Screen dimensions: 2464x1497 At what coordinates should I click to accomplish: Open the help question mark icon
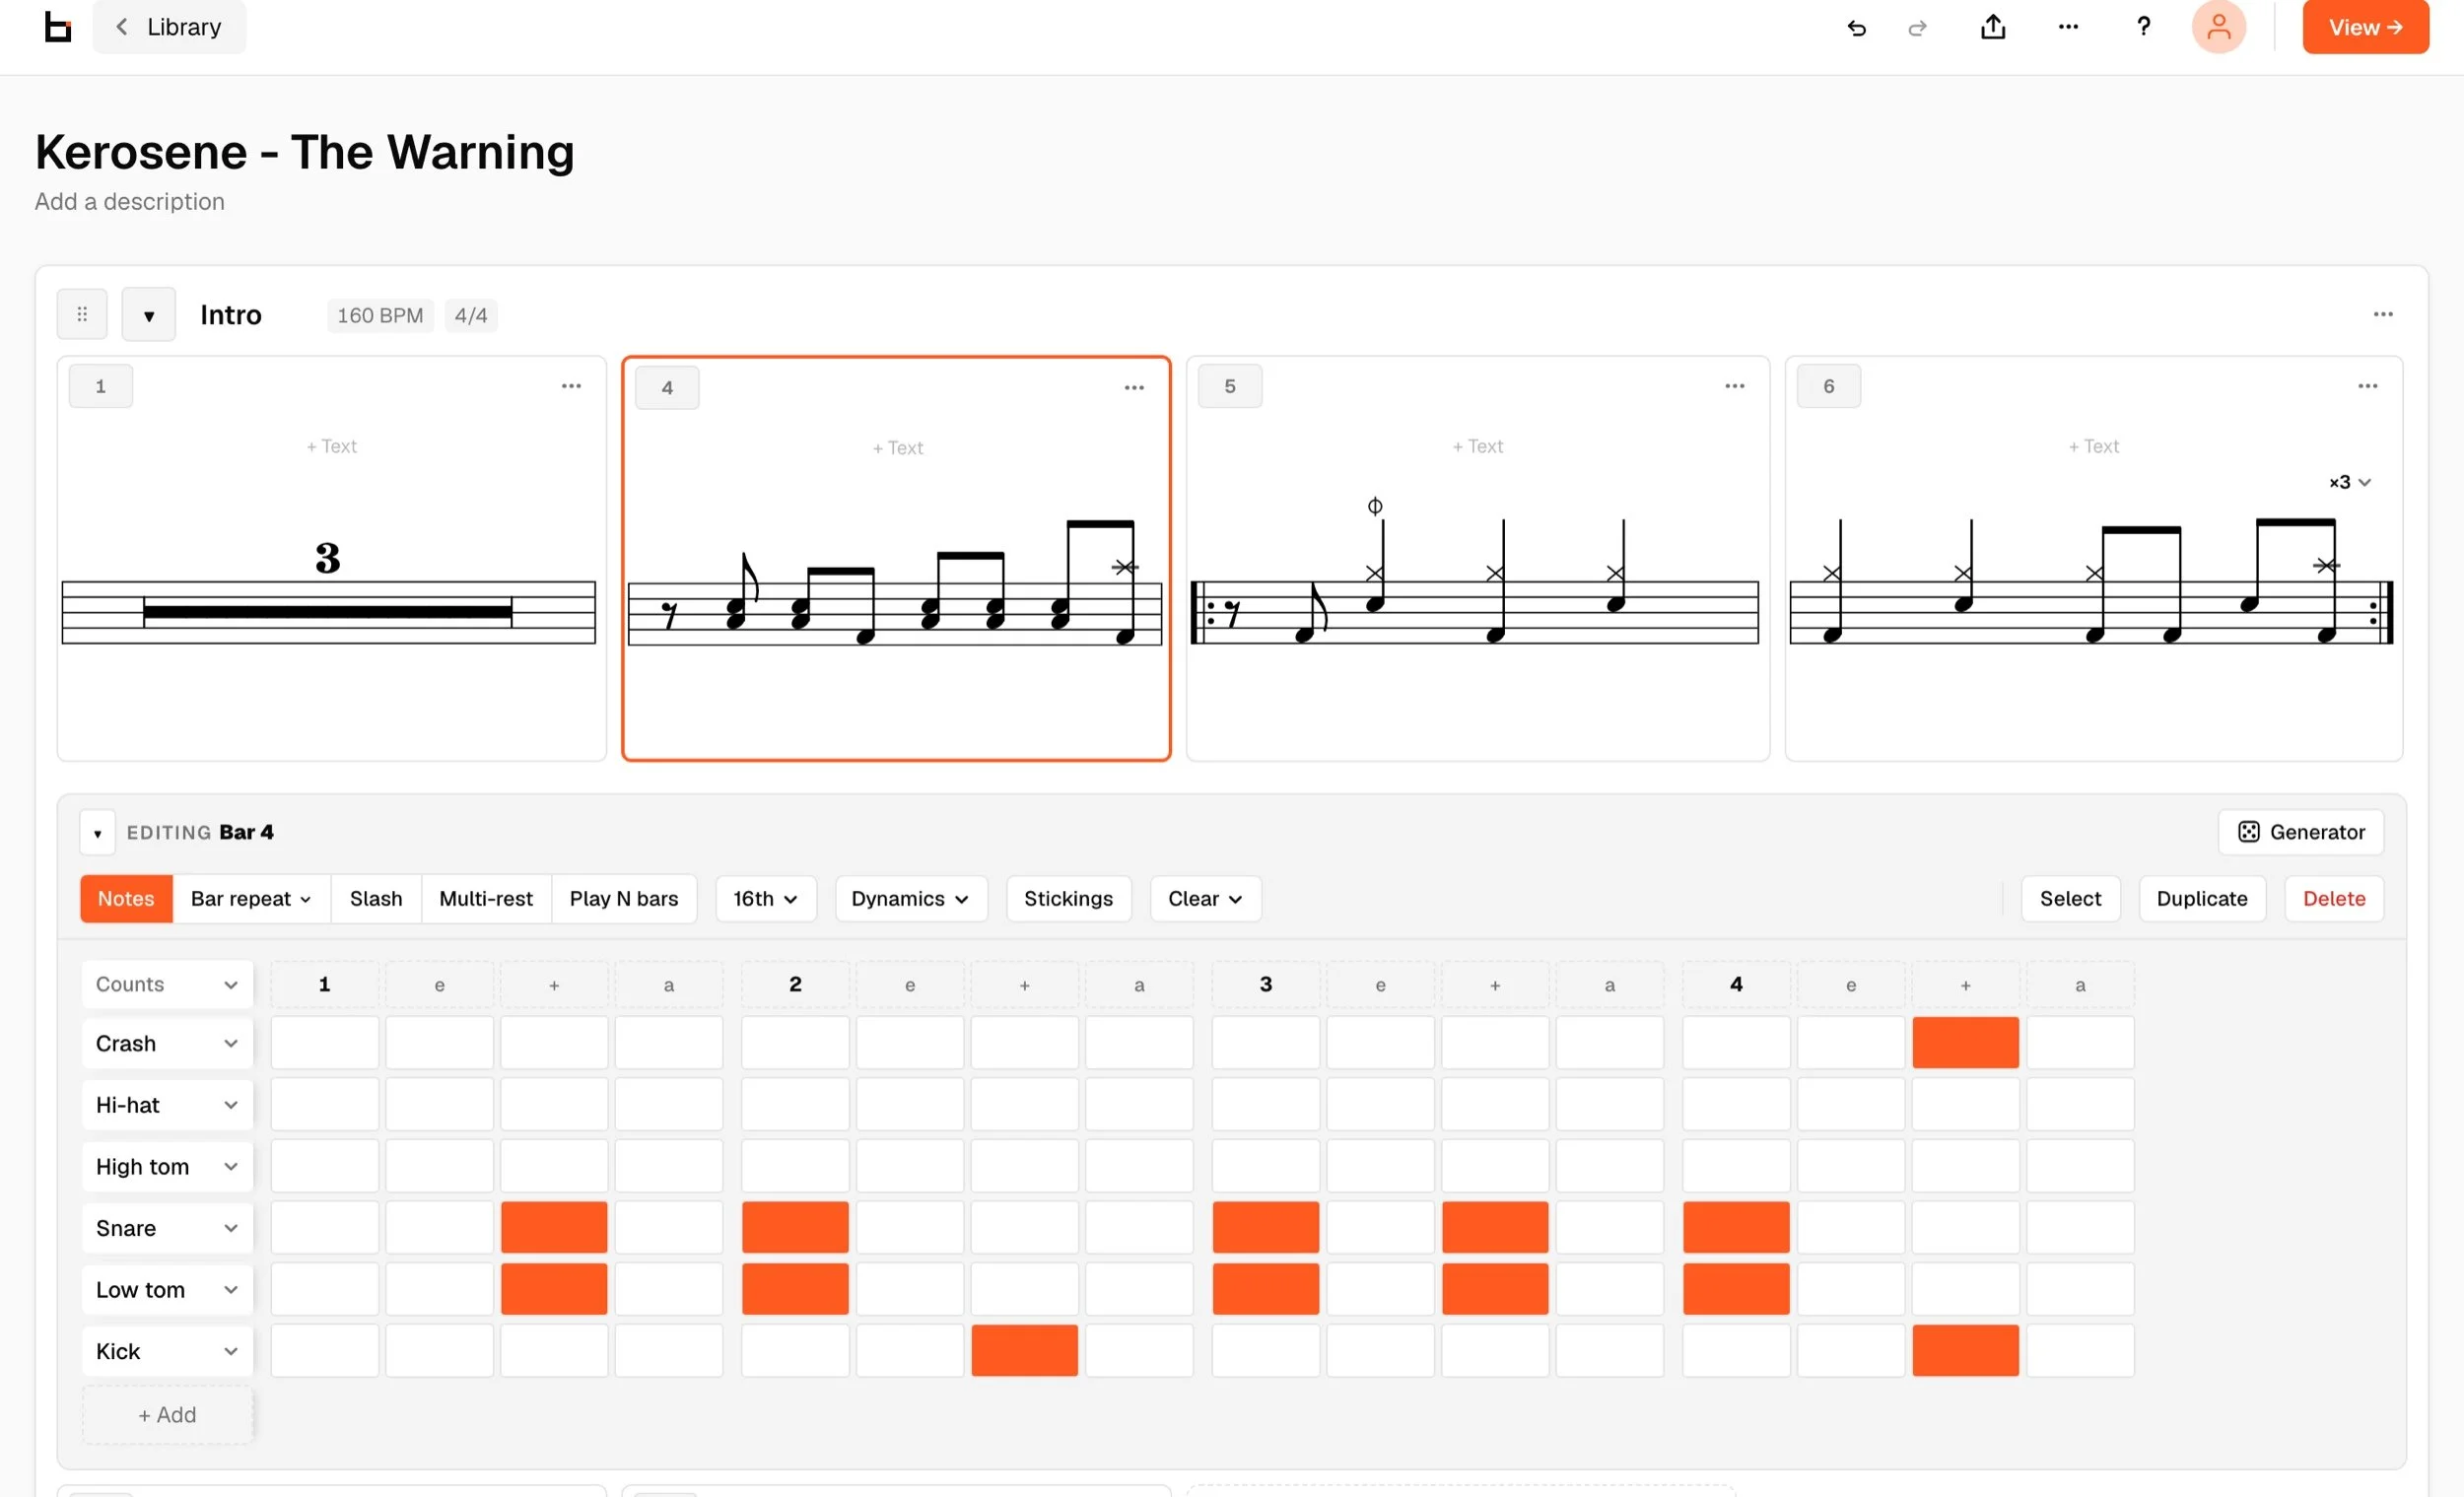pos(2143,27)
